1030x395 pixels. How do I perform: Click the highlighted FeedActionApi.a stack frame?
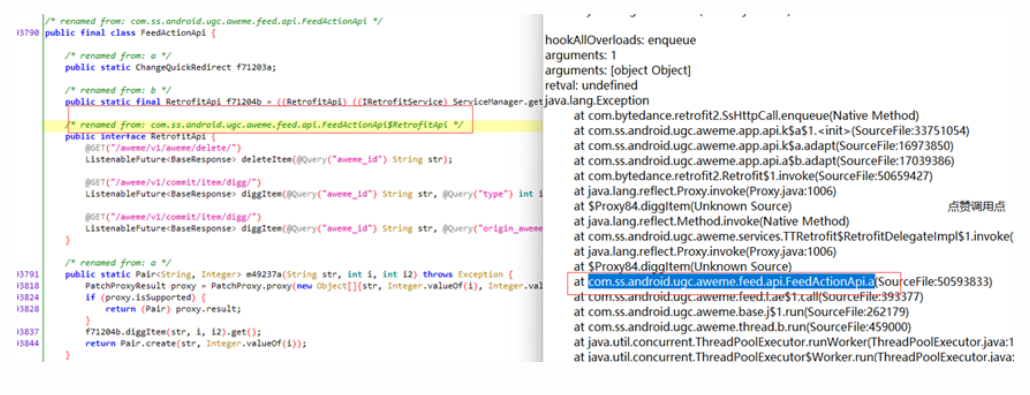click(731, 282)
